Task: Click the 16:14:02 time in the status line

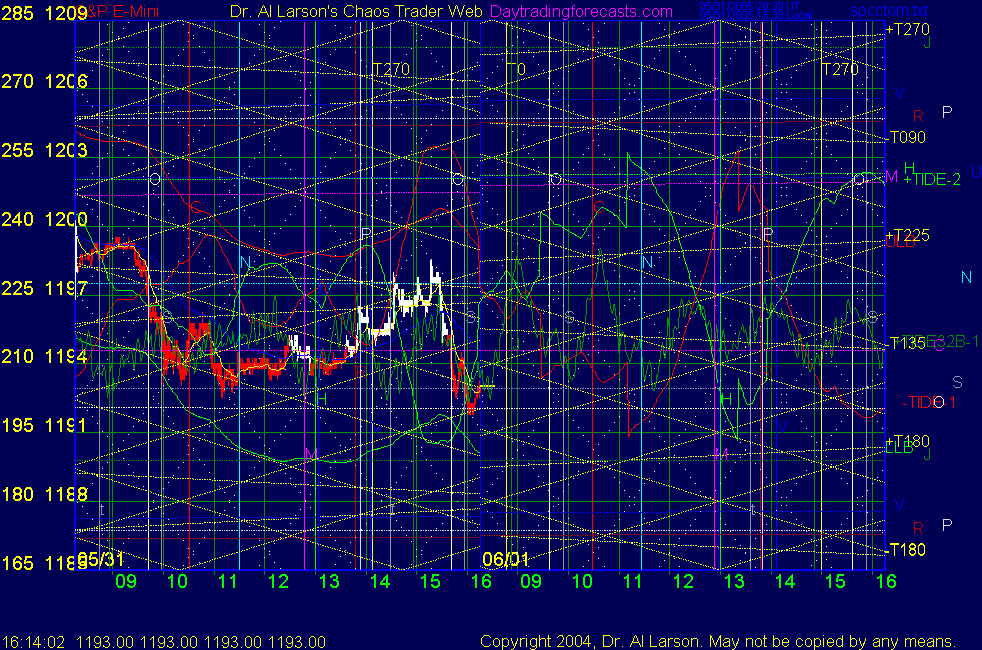Action: (33, 642)
